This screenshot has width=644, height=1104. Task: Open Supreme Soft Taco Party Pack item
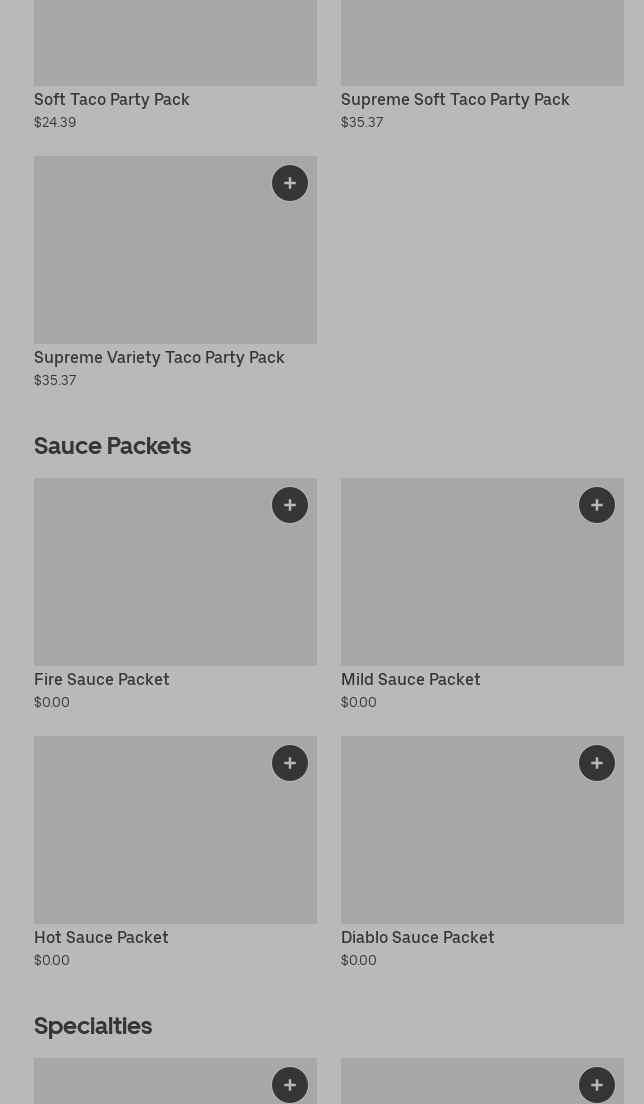coord(455,100)
